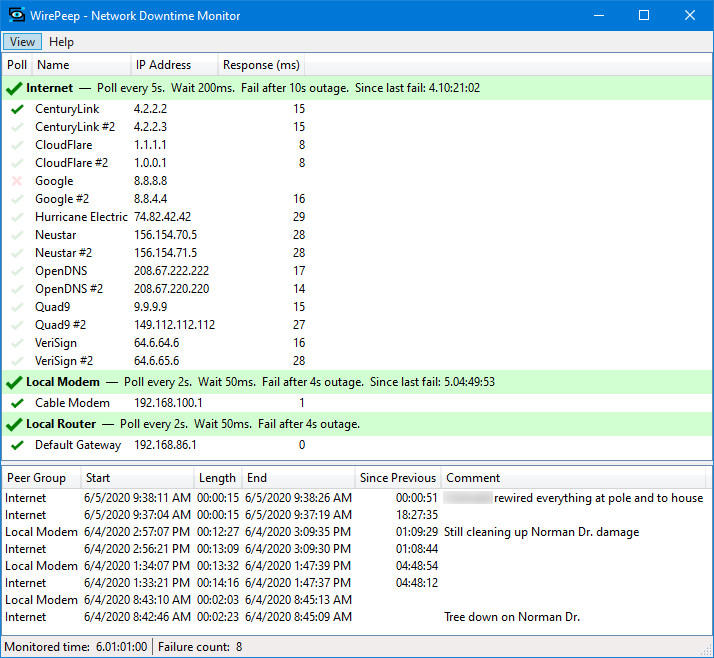
Task: Click IP address 149.112.112.112
Action: tap(174, 325)
